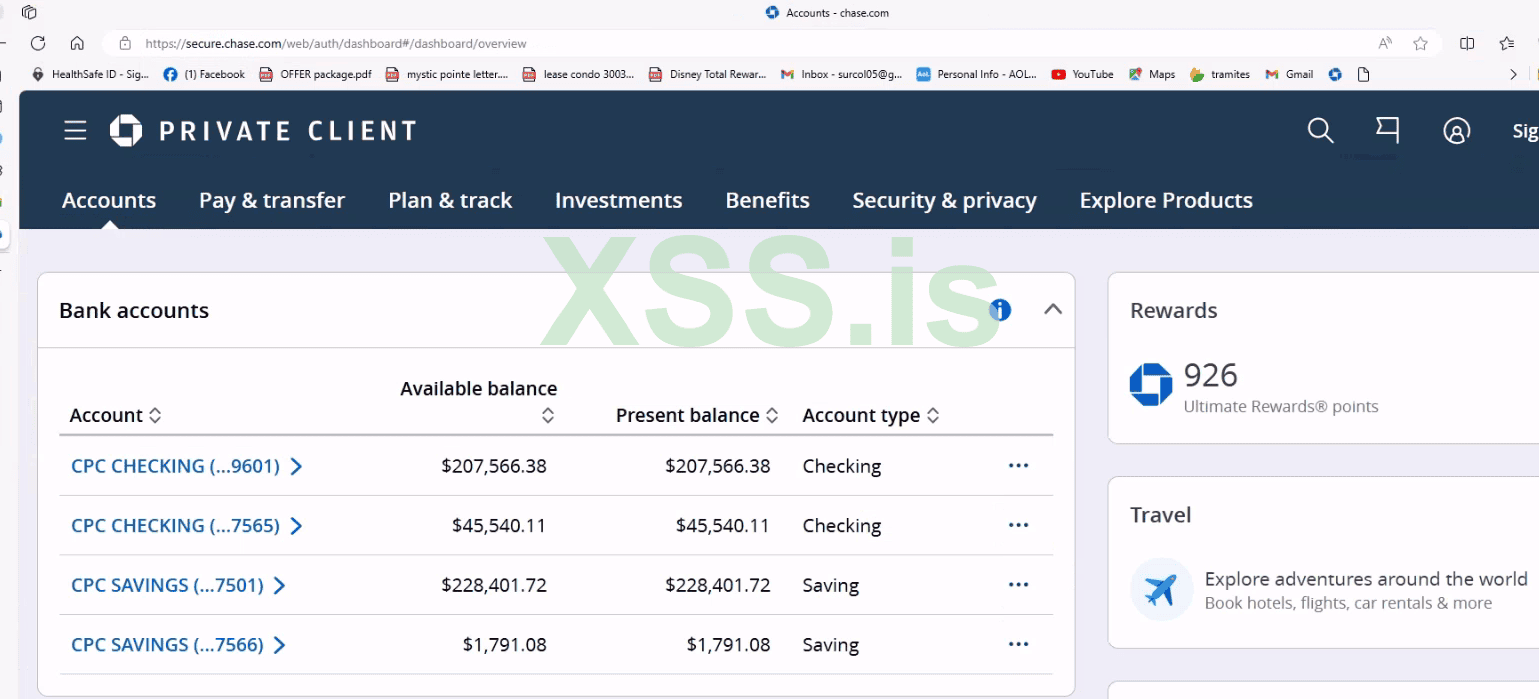Open more options for CPC CHECKING 9601

pos(1018,466)
